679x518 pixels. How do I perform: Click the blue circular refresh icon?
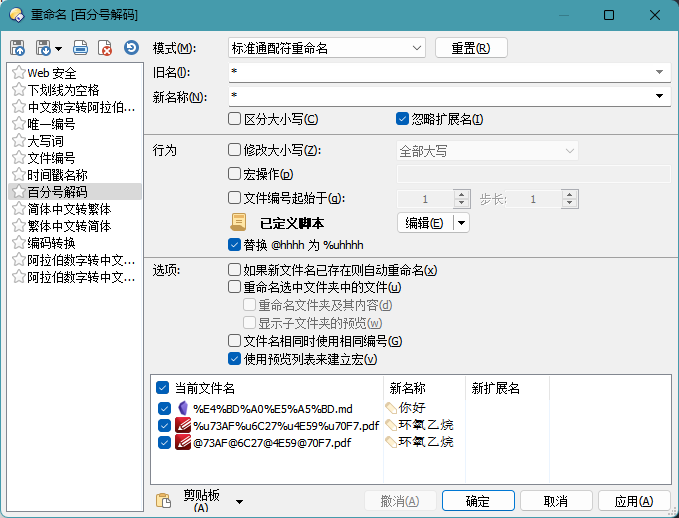pyautogui.click(x=131, y=48)
